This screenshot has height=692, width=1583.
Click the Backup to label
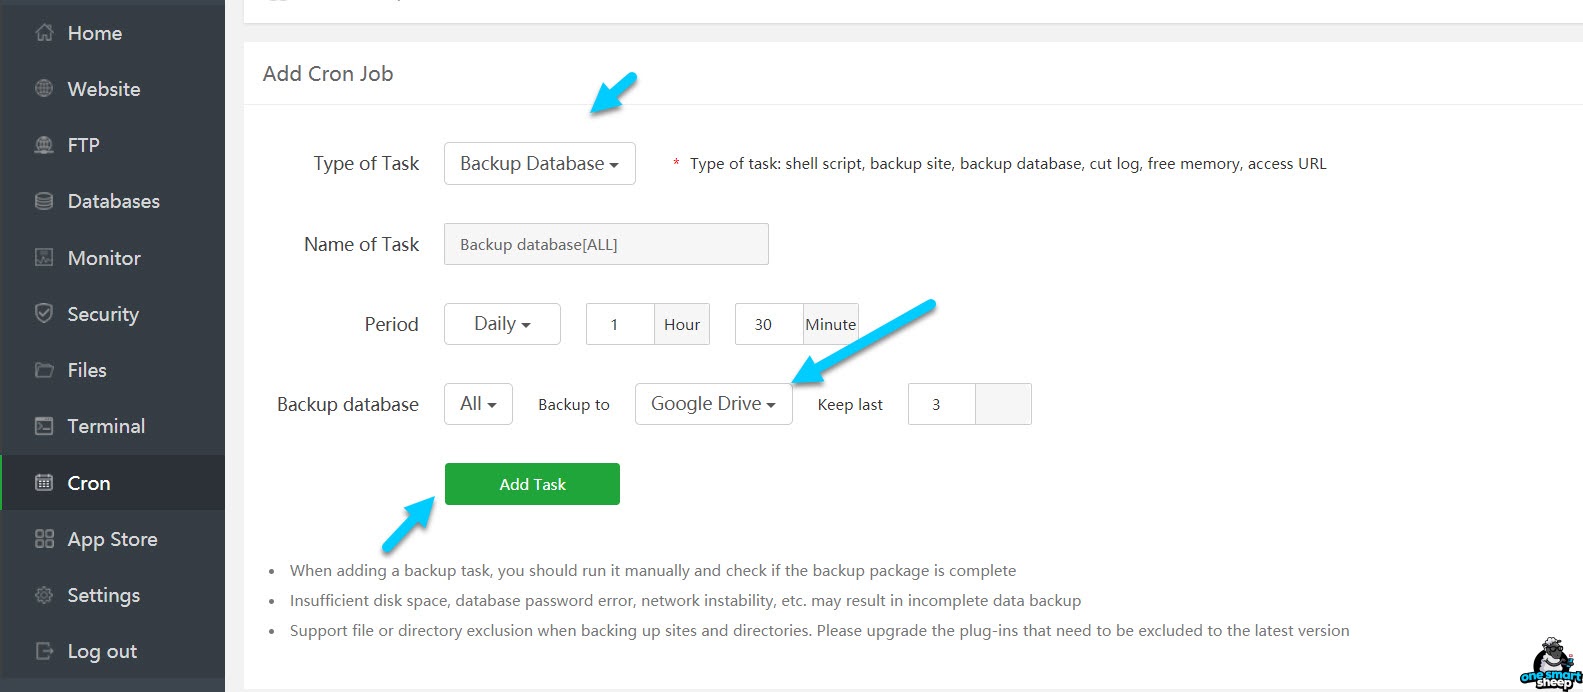click(574, 405)
